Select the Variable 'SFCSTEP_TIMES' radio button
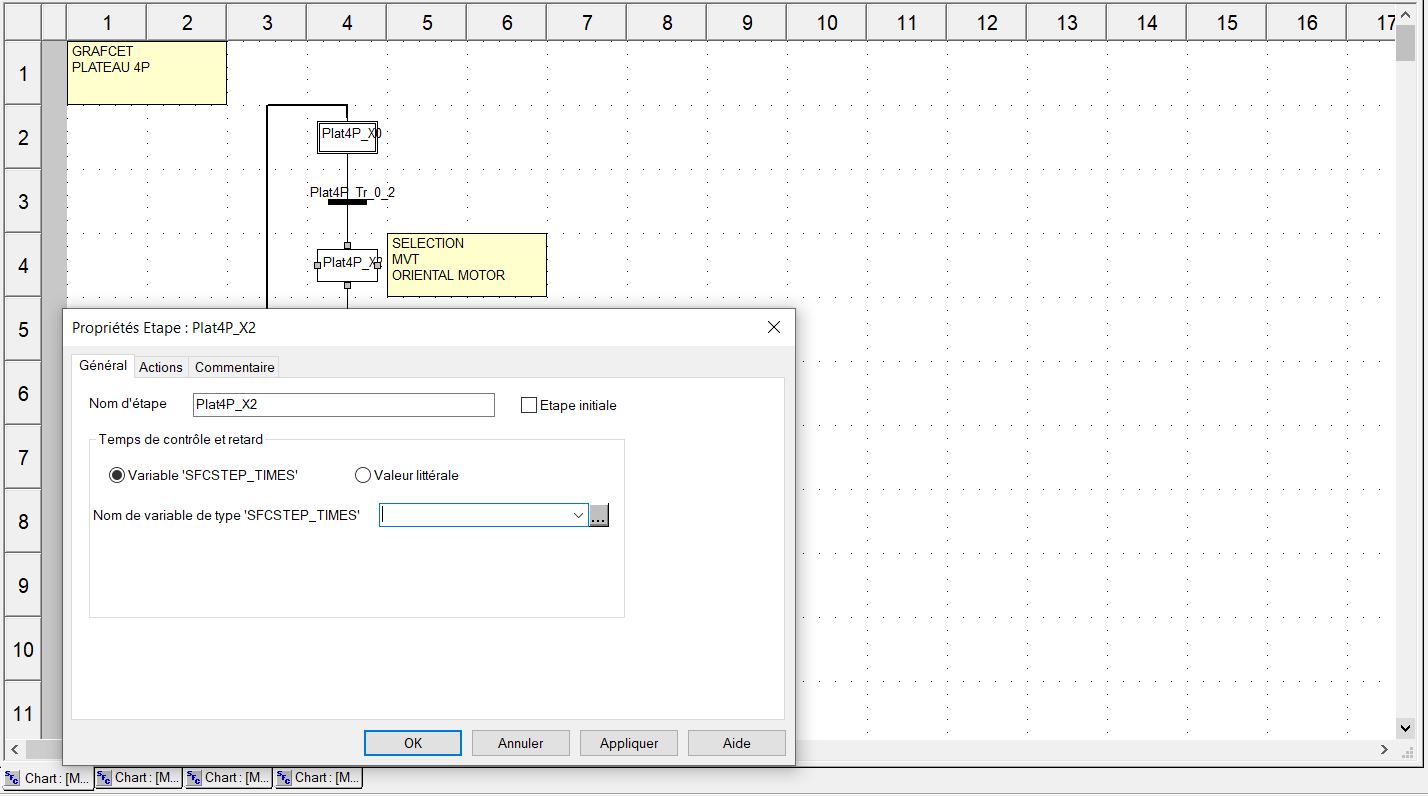 pos(117,475)
